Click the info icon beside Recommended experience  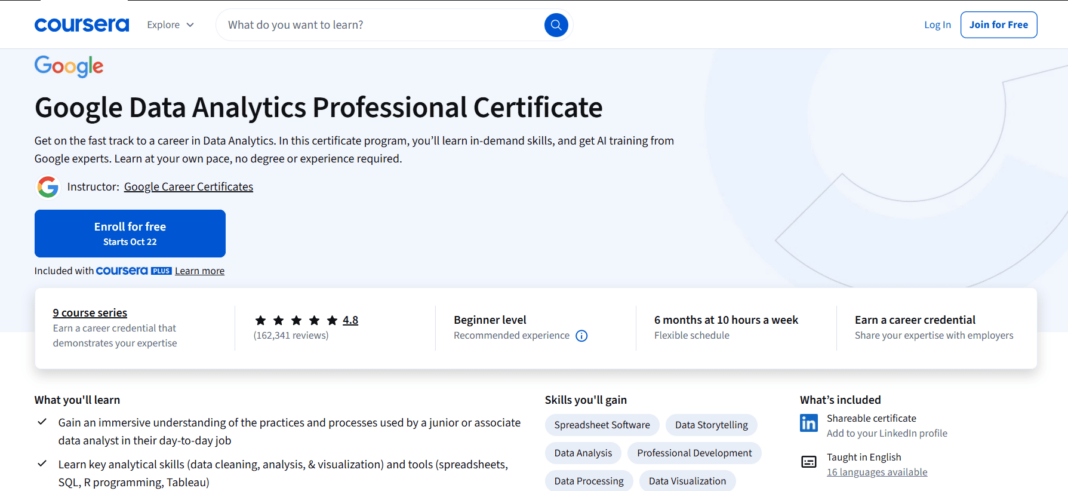click(x=582, y=336)
